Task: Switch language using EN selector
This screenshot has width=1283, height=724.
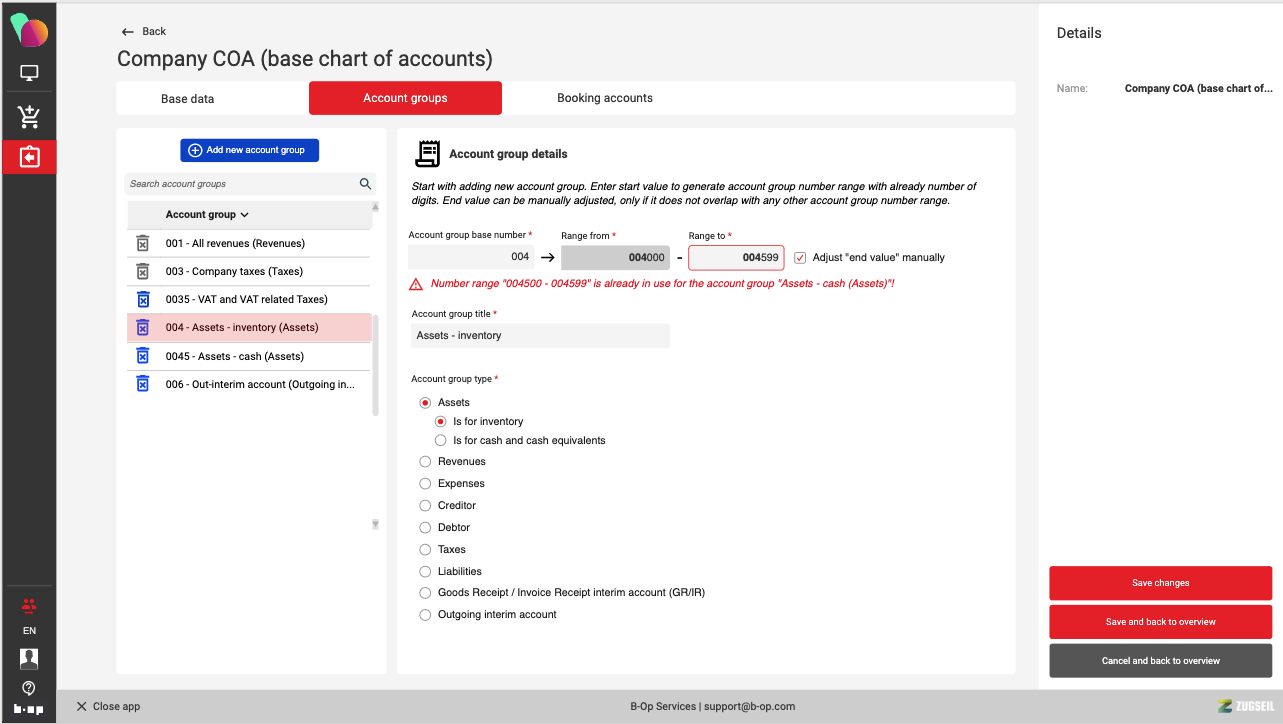Action: pyautogui.click(x=29, y=631)
